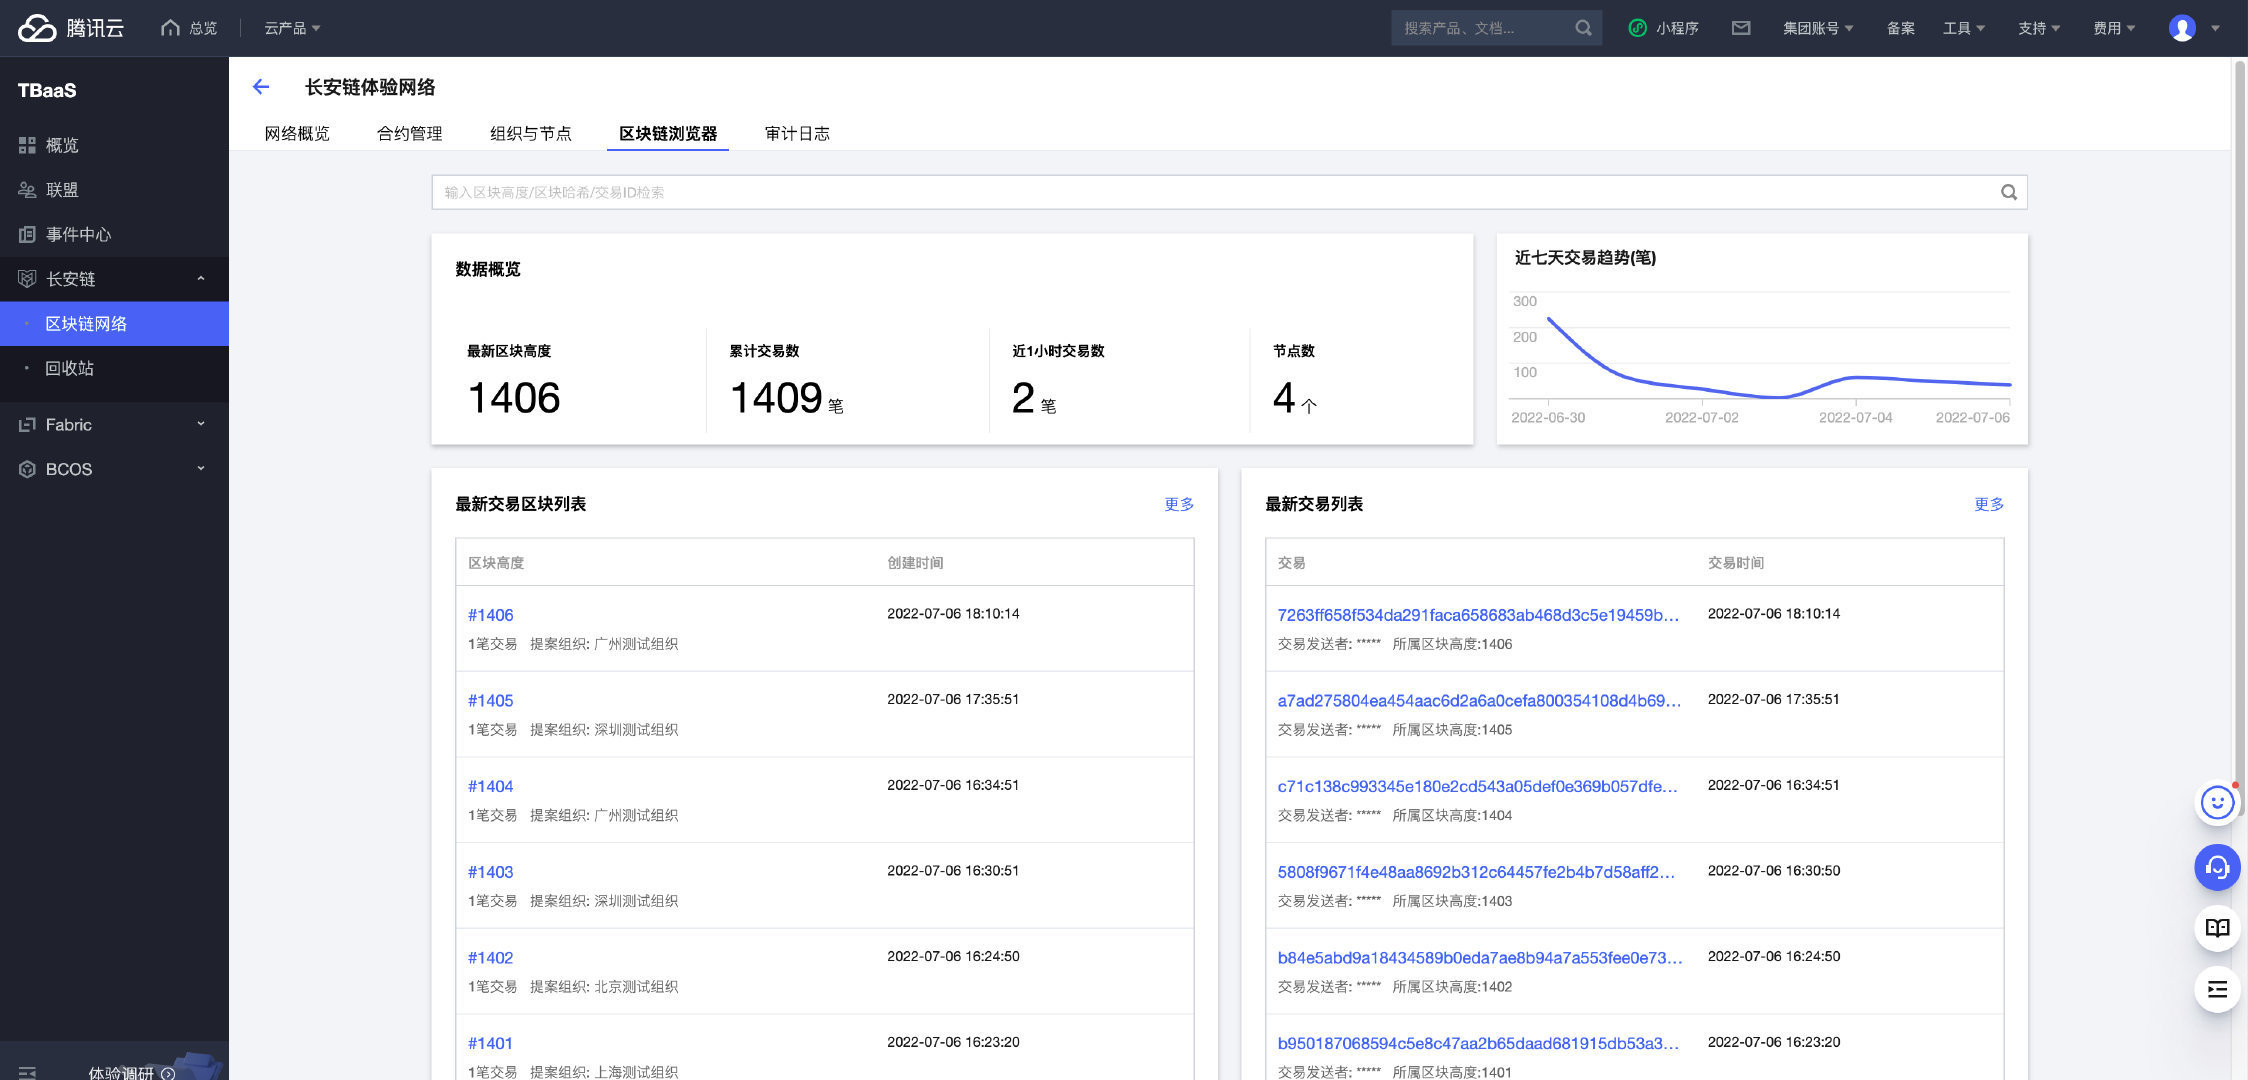The height and width of the screenshot is (1080, 2248).
Task: Open the 云产品 dropdown menu
Action: point(292,28)
